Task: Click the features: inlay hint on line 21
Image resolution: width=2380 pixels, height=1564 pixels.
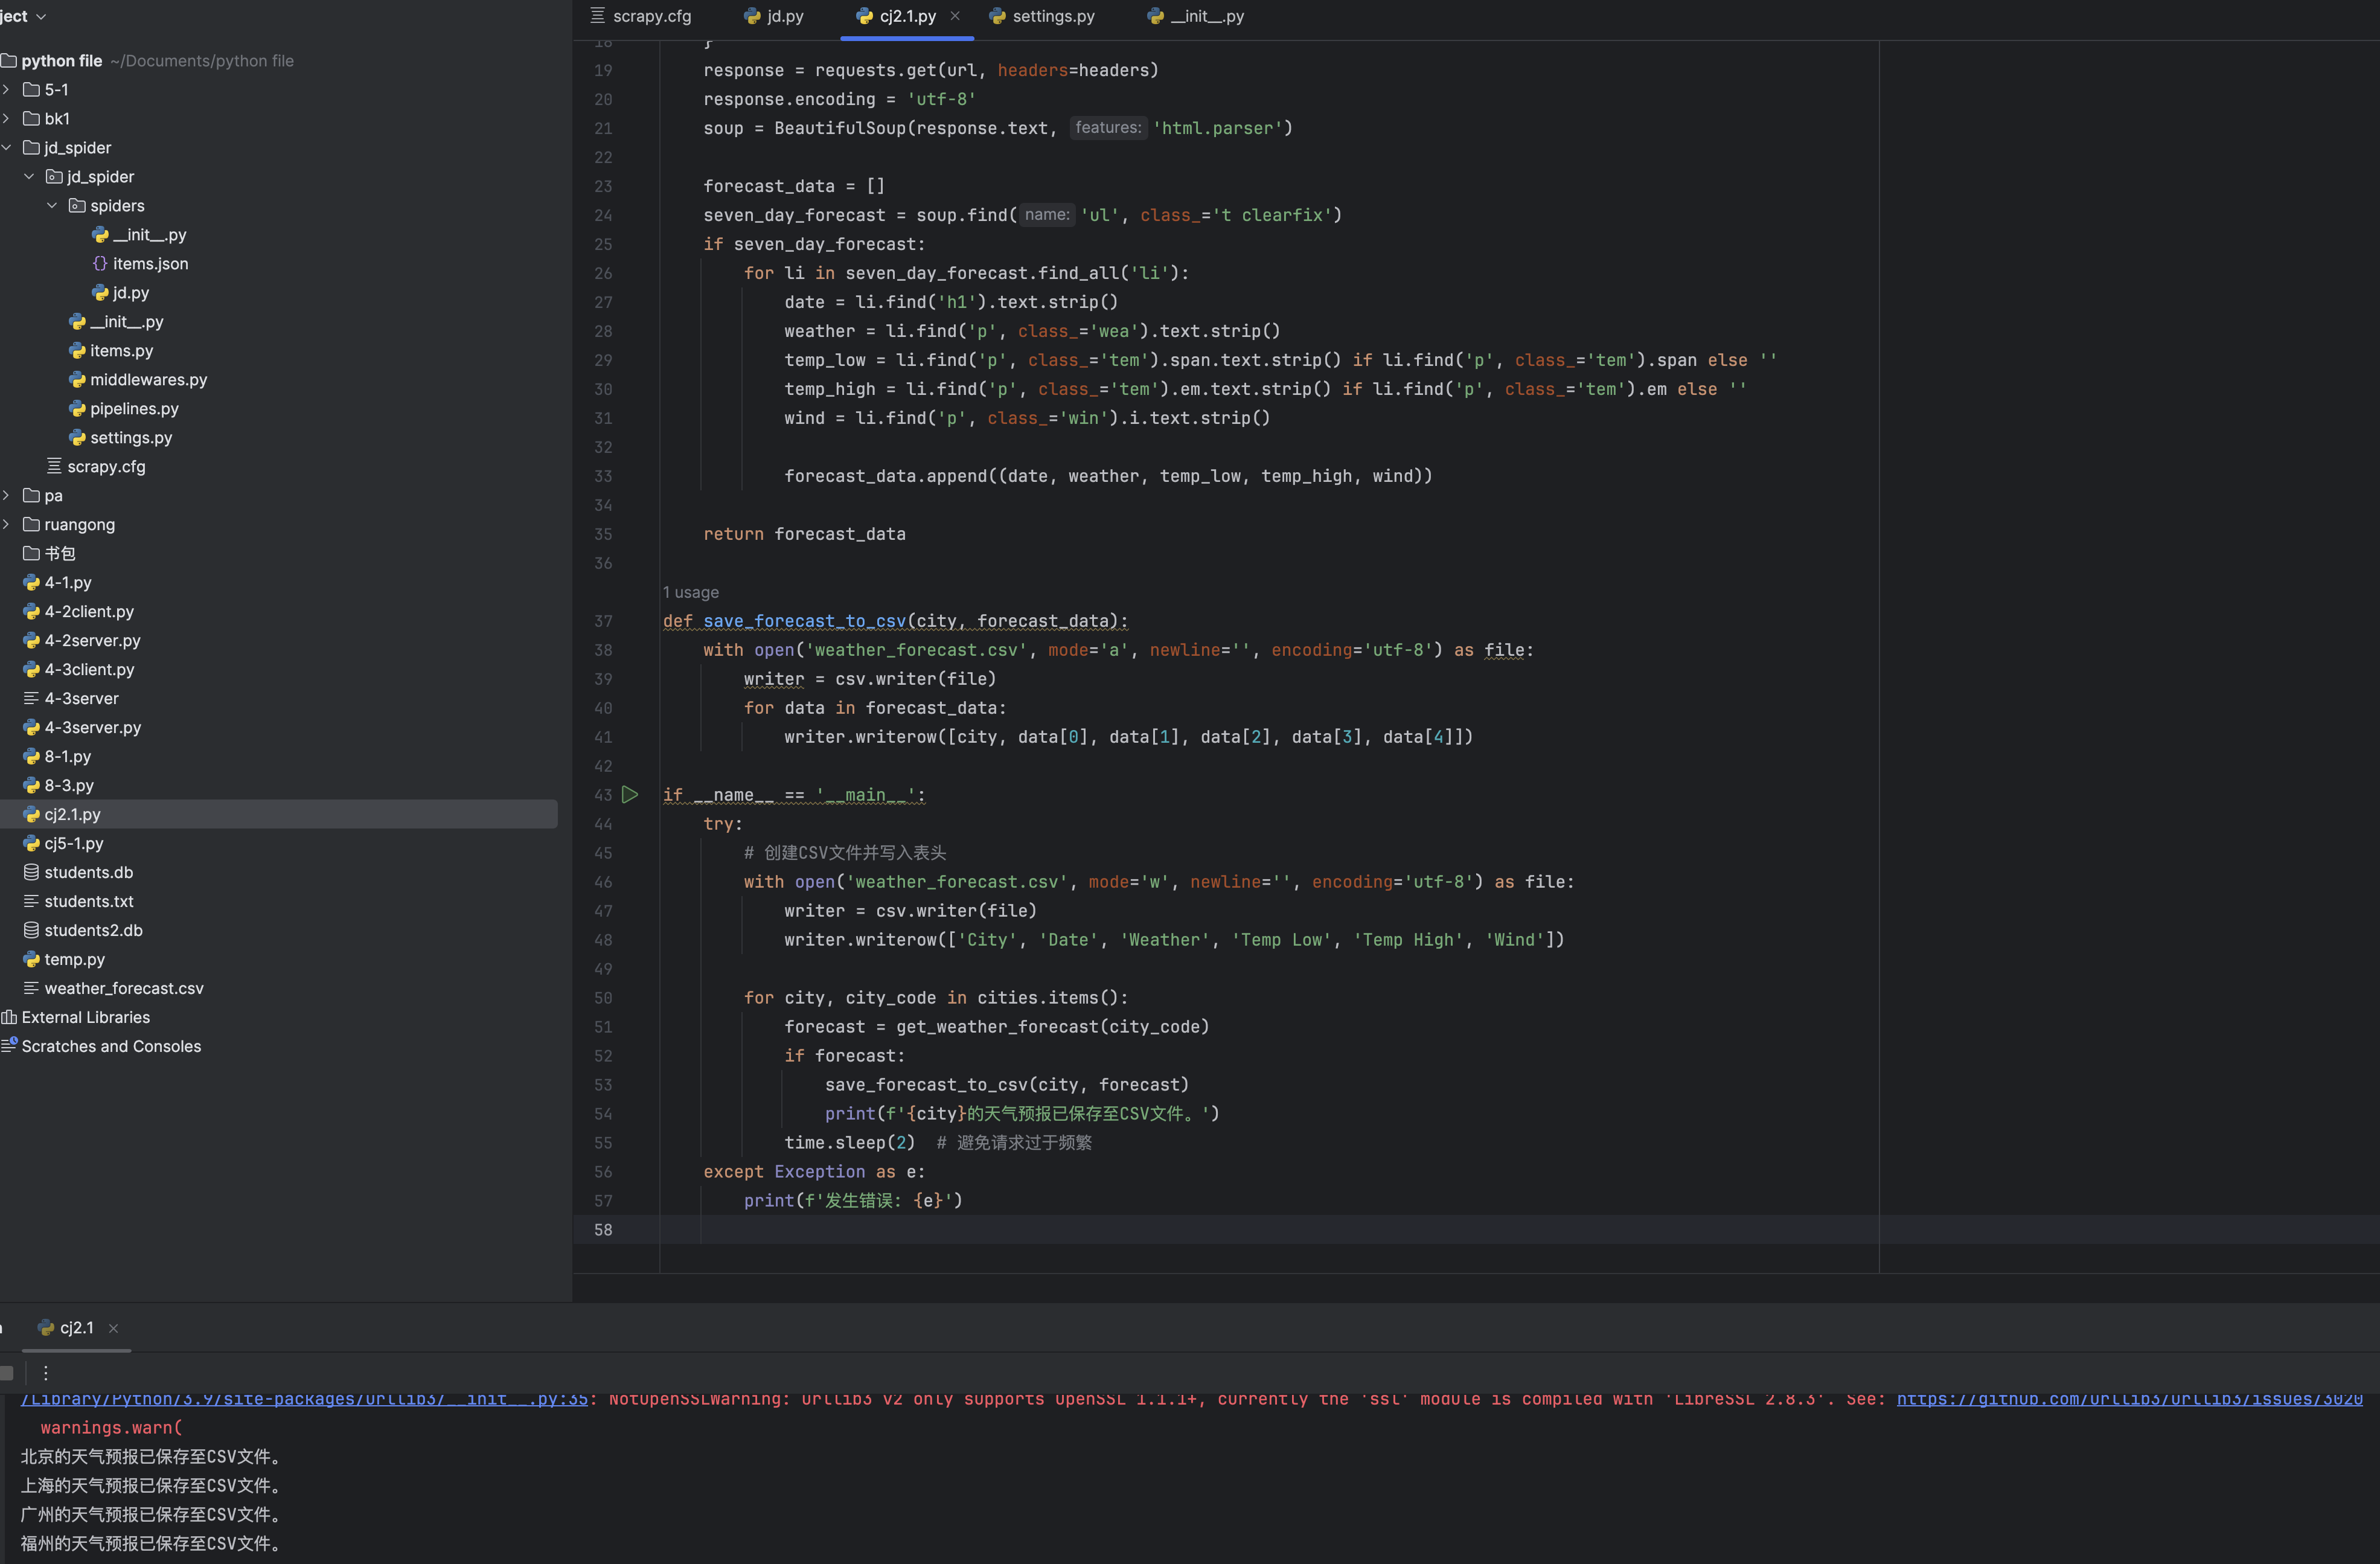Action: click(x=1108, y=127)
